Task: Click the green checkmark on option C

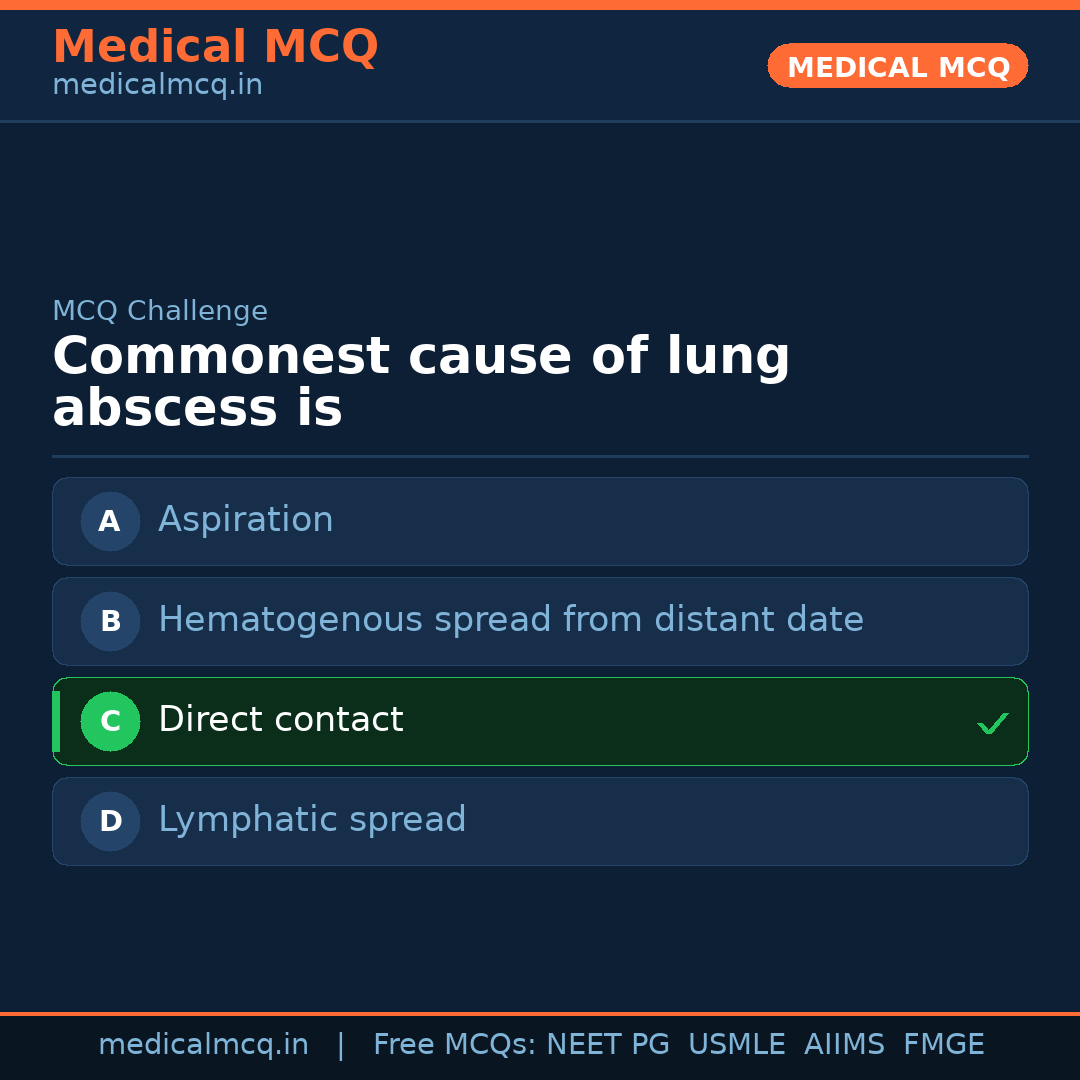Action: coord(992,722)
